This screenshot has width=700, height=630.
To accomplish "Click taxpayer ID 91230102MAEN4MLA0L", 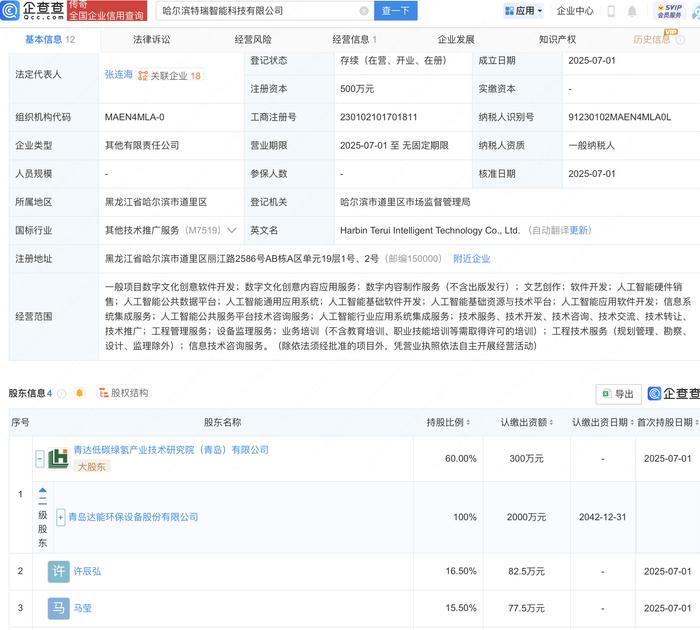I will tap(619, 117).
